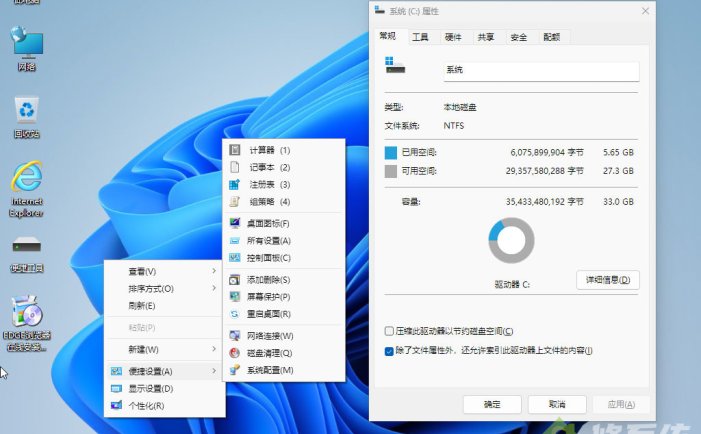The height and width of the screenshot is (434, 701).
Task: Click the 驱动器 C: label
Action: pos(512,284)
